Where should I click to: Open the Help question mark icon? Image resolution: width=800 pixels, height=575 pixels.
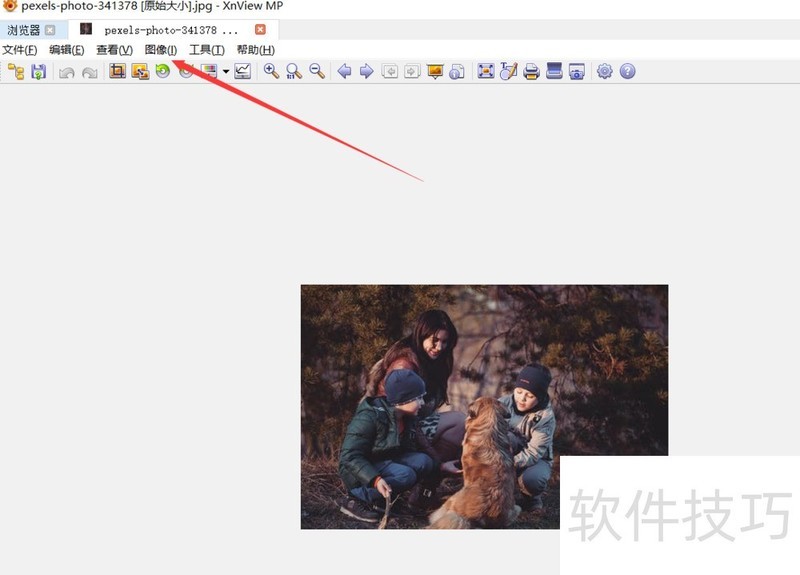(628, 71)
